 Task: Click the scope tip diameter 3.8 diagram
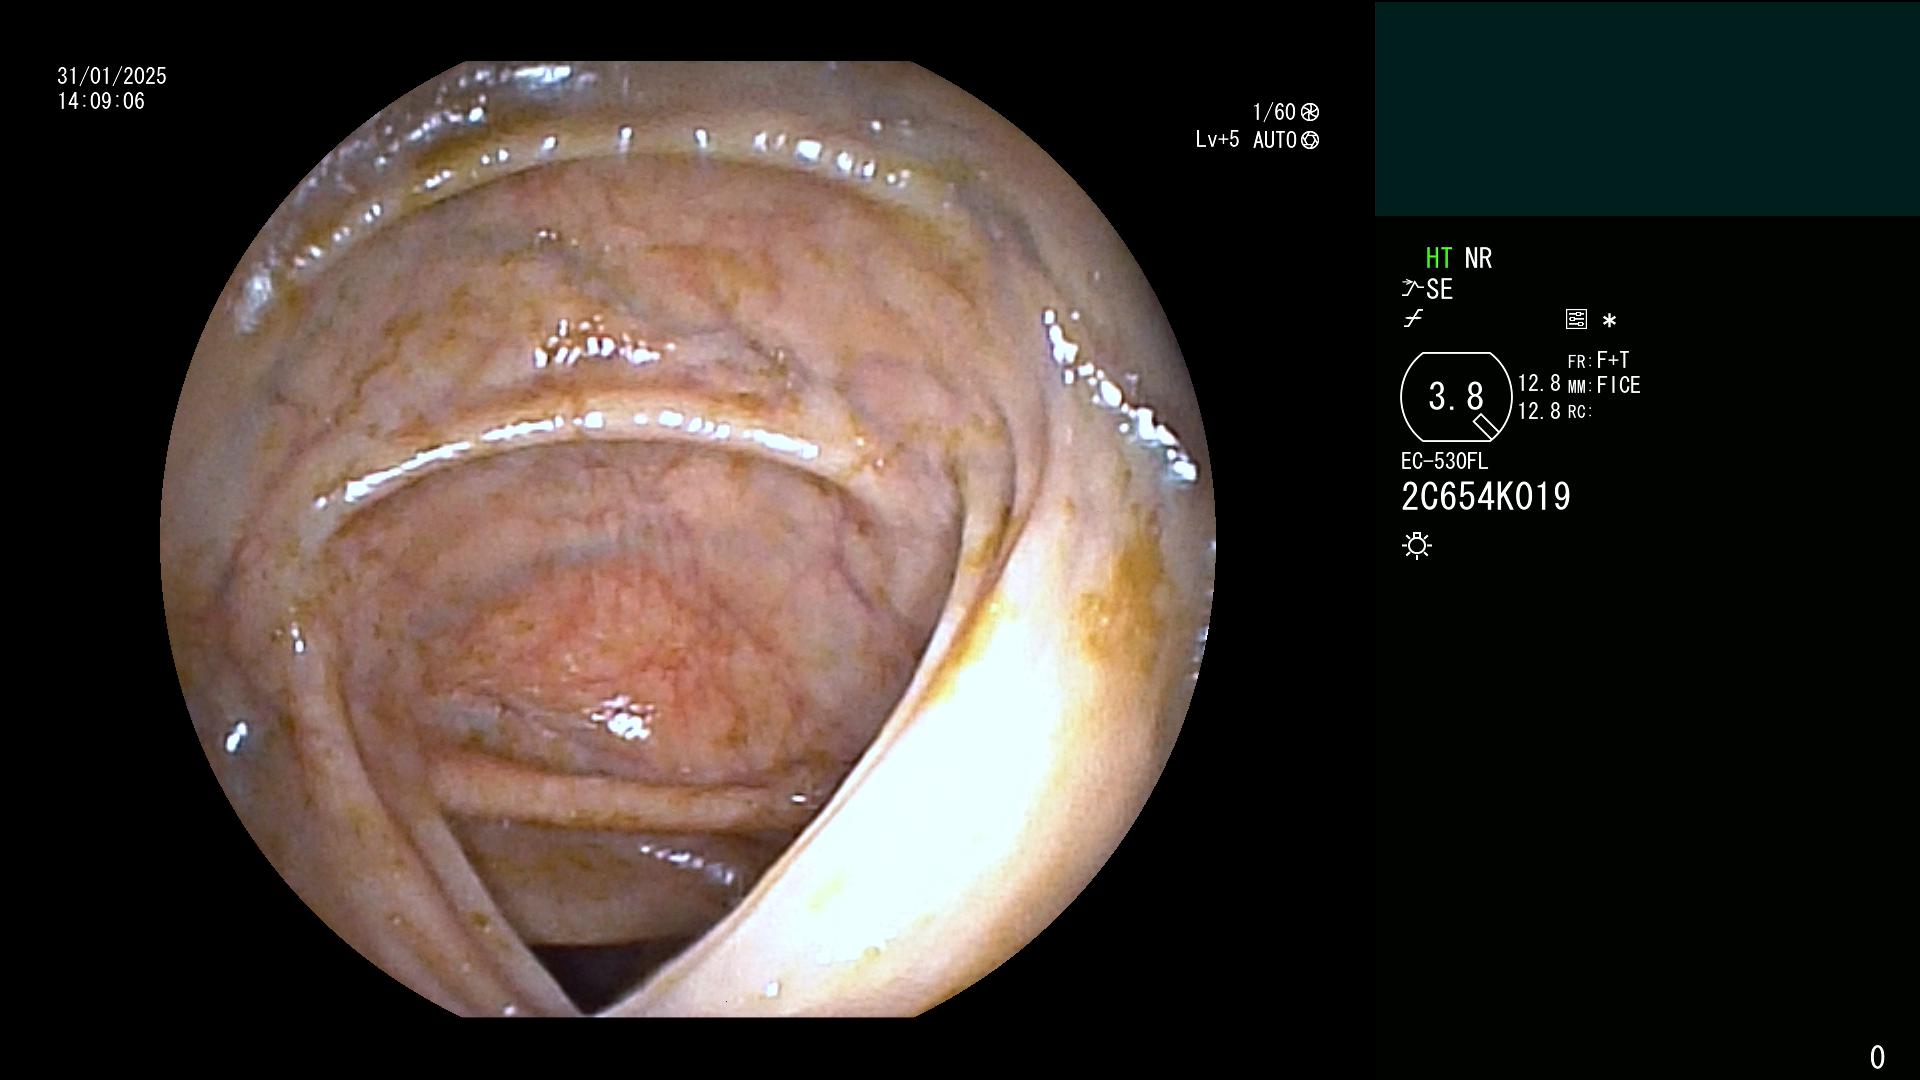tap(1456, 397)
